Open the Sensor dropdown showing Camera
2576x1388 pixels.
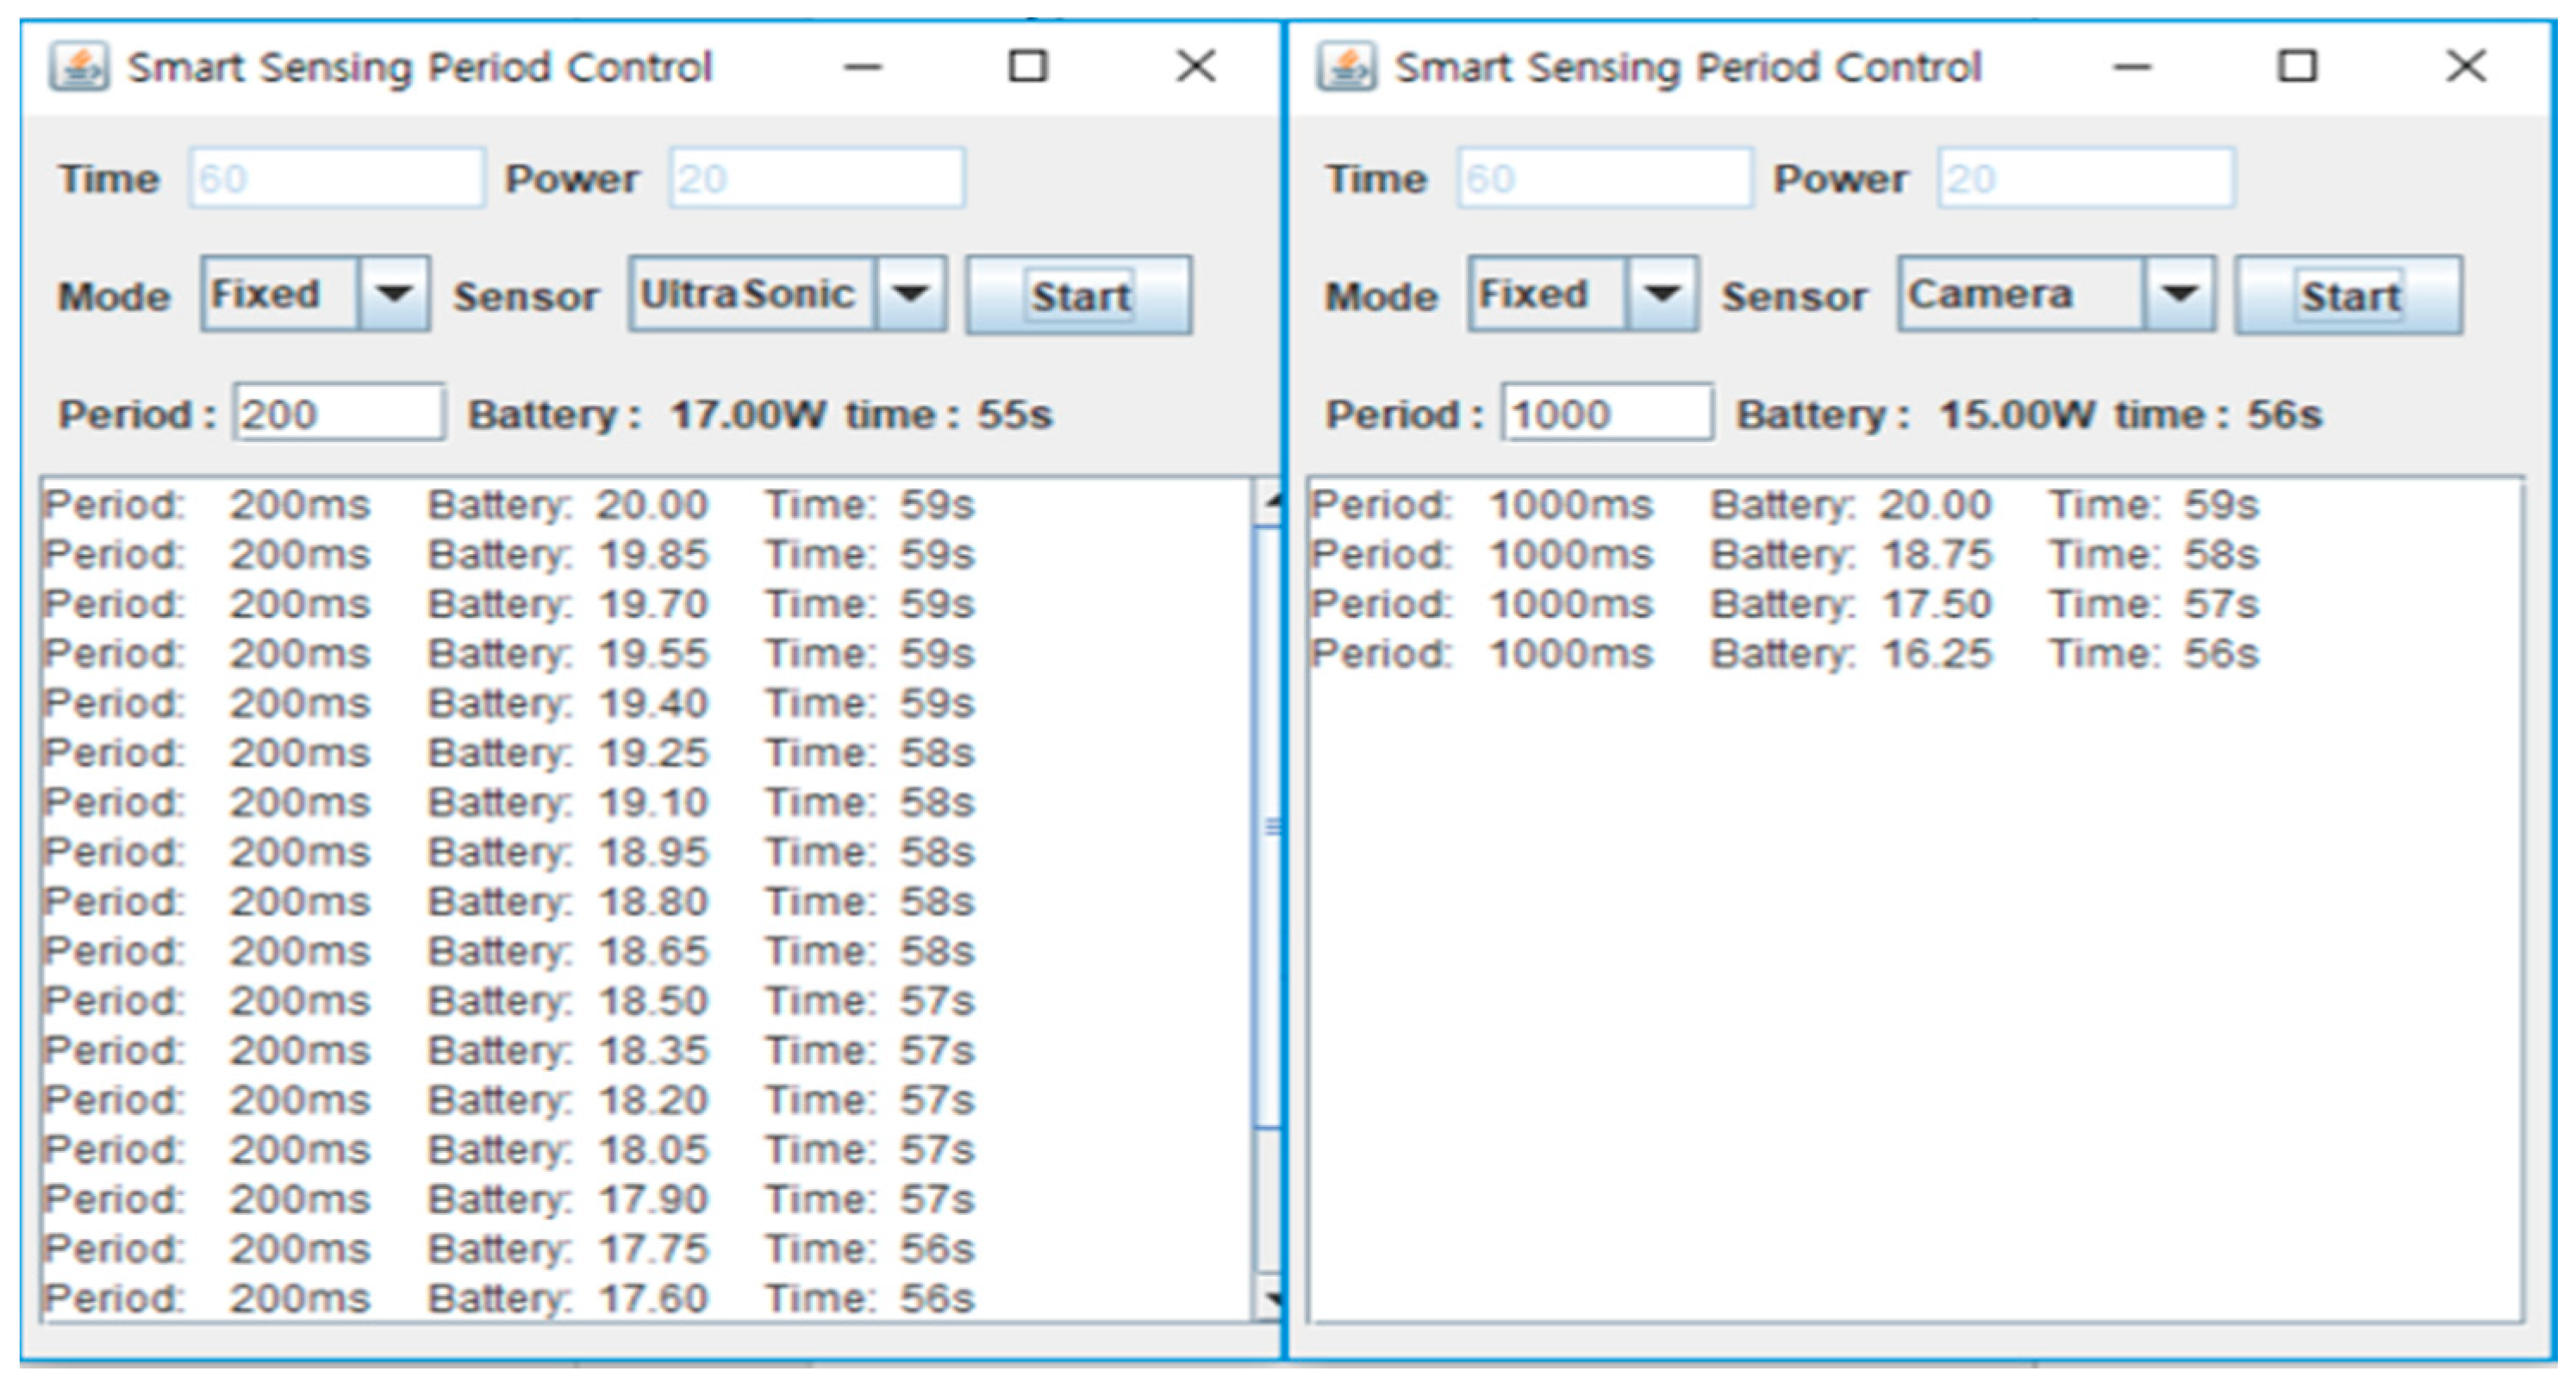(2057, 294)
